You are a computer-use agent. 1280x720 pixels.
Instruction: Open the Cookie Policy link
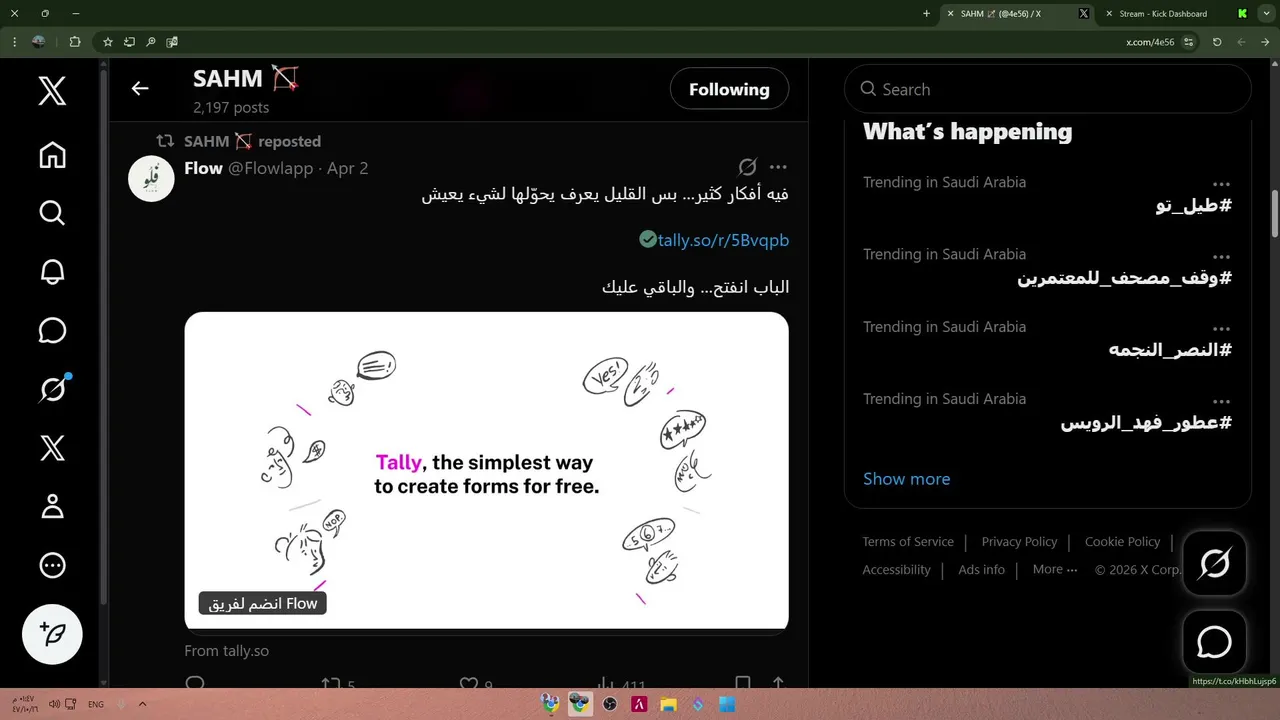coord(1122,541)
